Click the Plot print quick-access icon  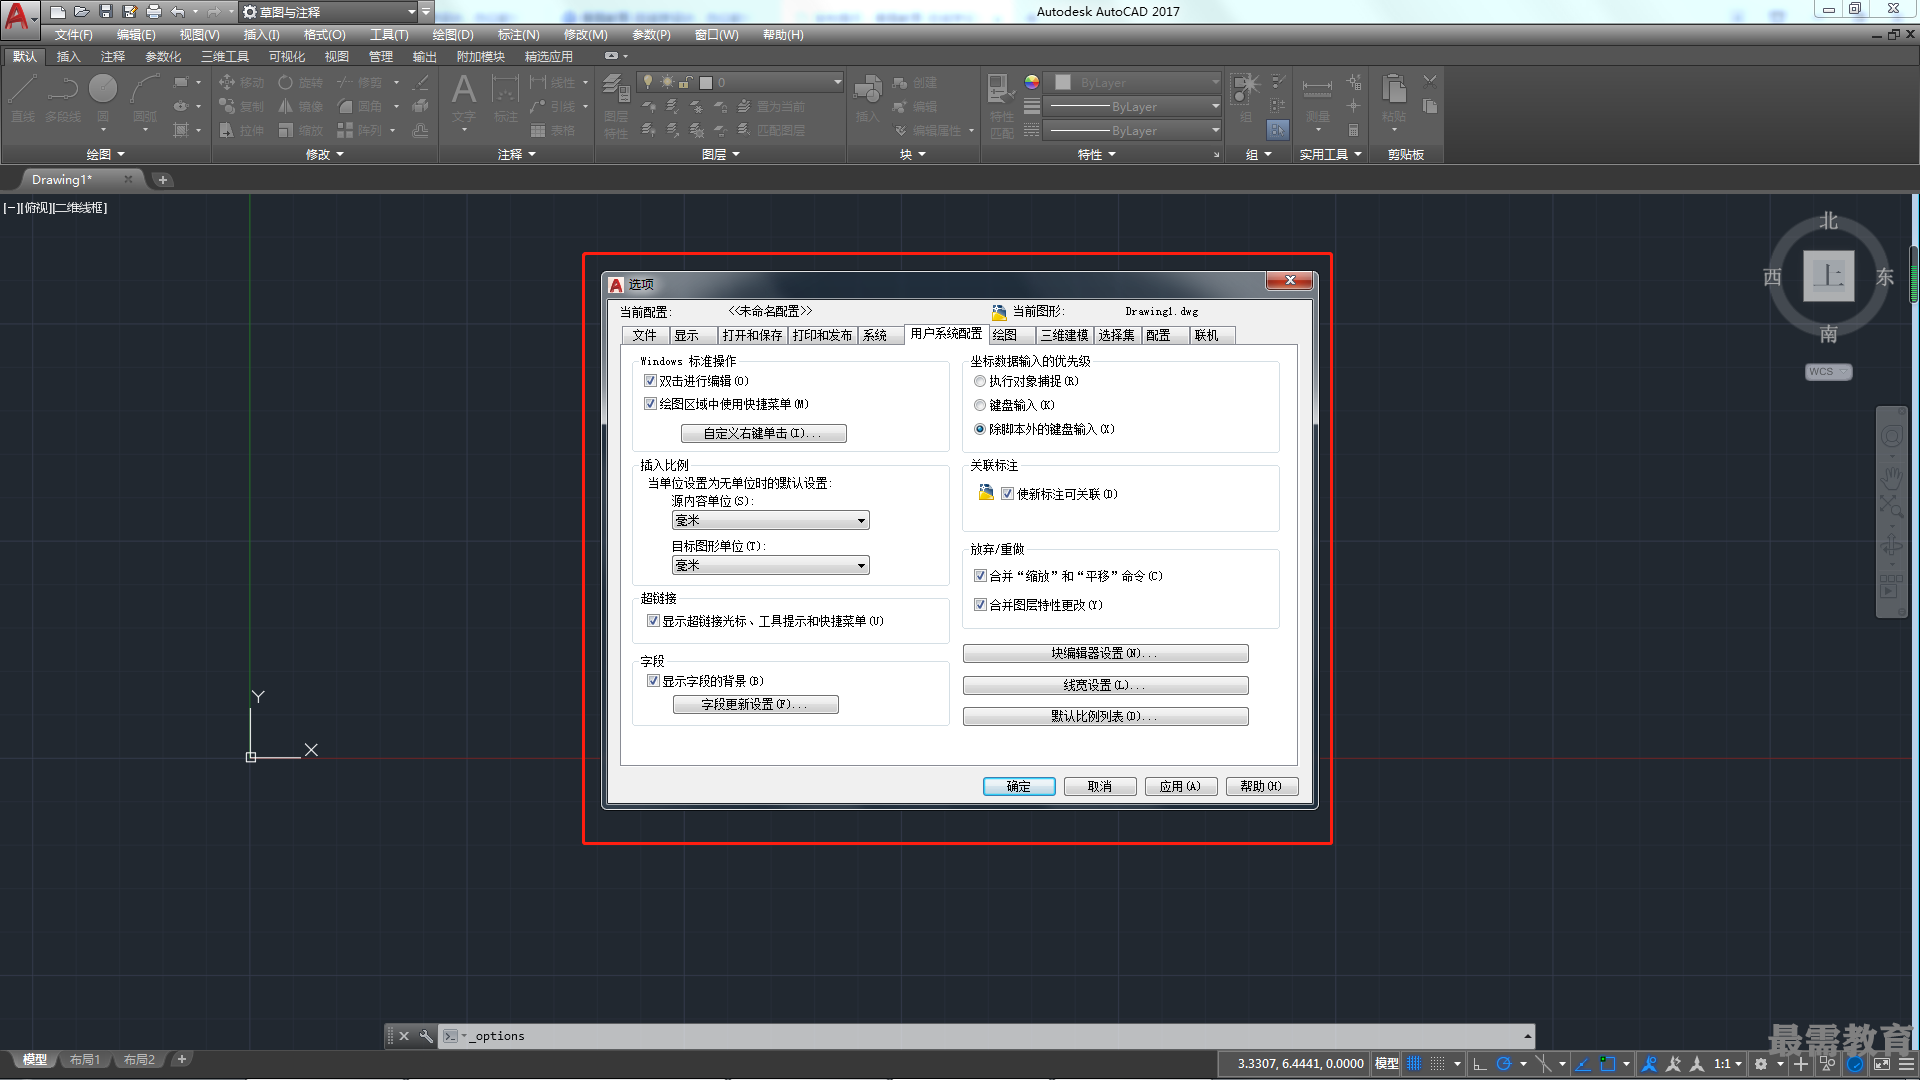(x=154, y=12)
